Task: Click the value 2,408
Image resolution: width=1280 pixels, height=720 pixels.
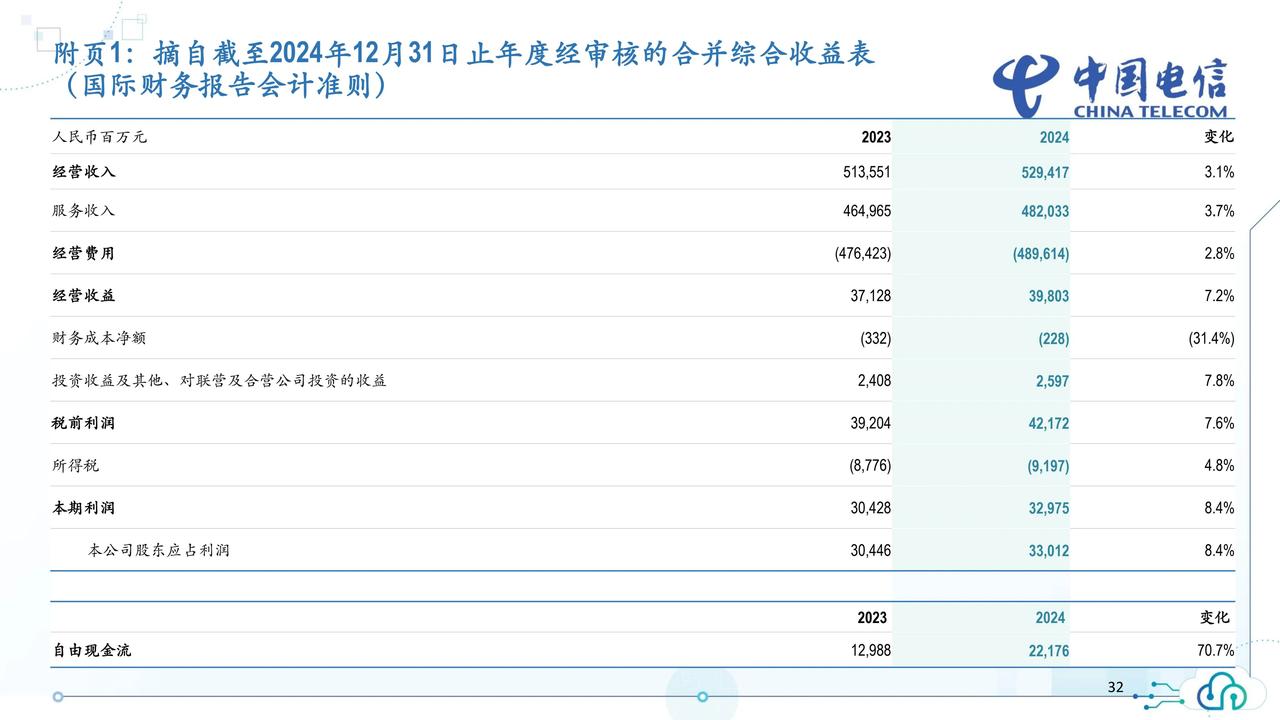Action: pyautogui.click(x=874, y=381)
